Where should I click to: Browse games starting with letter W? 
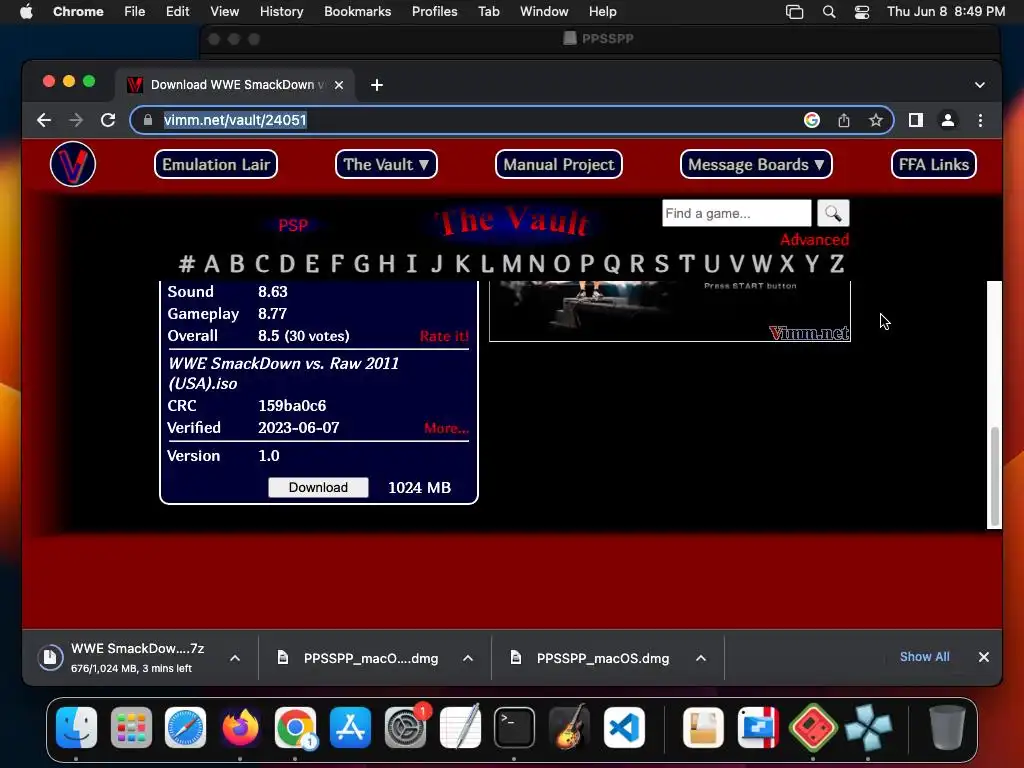pos(761,264)
